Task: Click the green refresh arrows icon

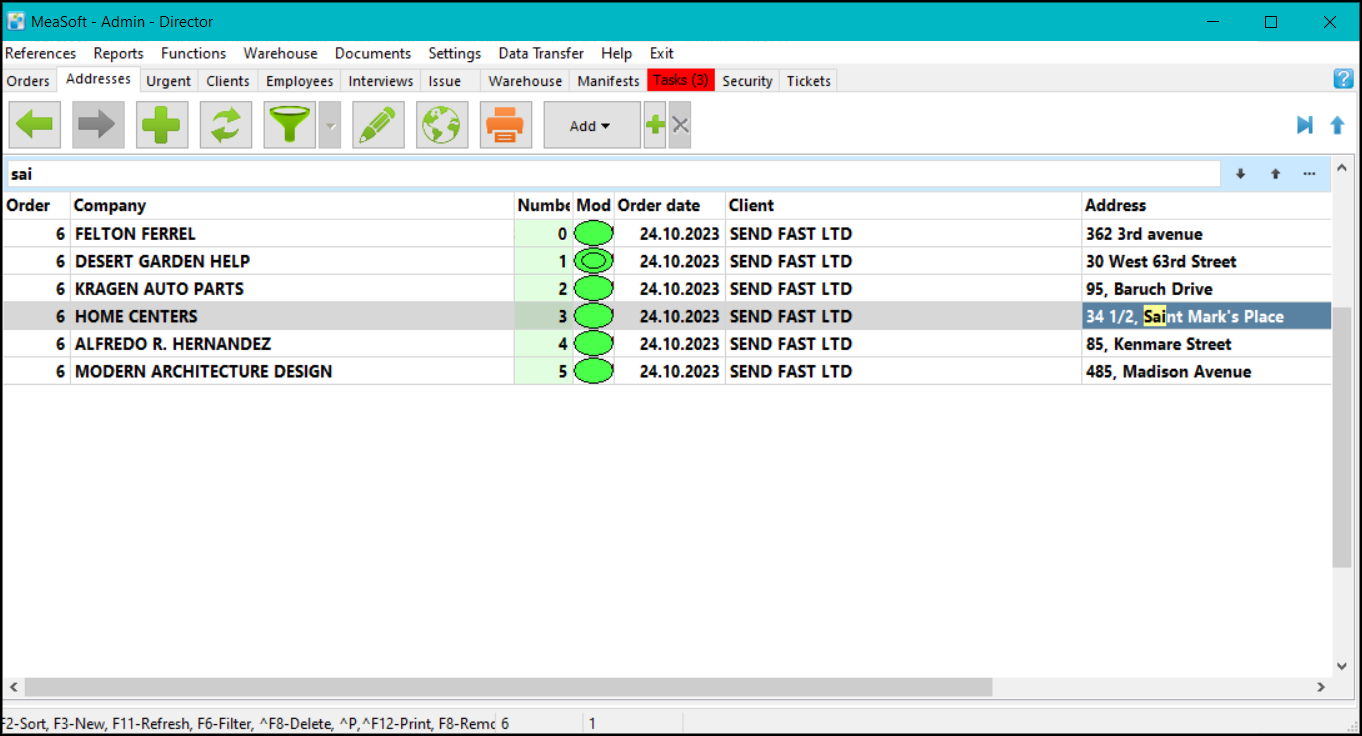Action: coord(226,126)
